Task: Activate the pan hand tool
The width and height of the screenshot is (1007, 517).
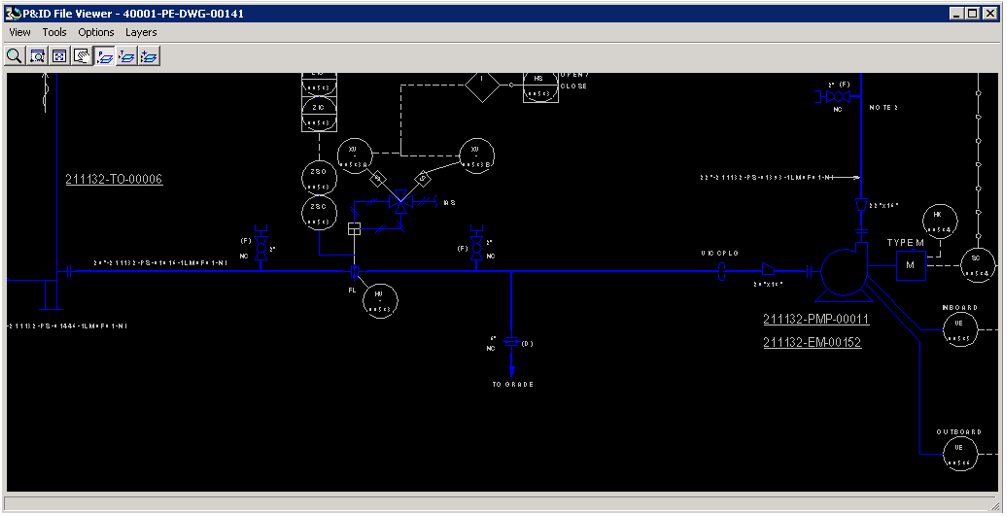Action: coord(81,56)
